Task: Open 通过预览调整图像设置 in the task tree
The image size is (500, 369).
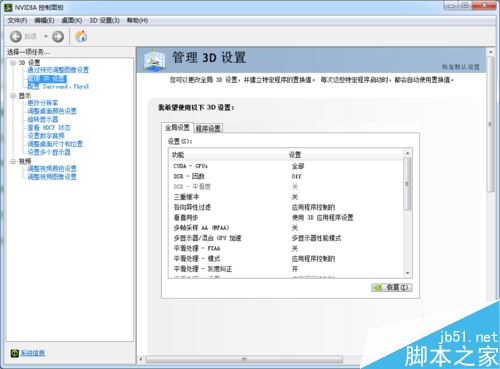Action: (58, 70)
